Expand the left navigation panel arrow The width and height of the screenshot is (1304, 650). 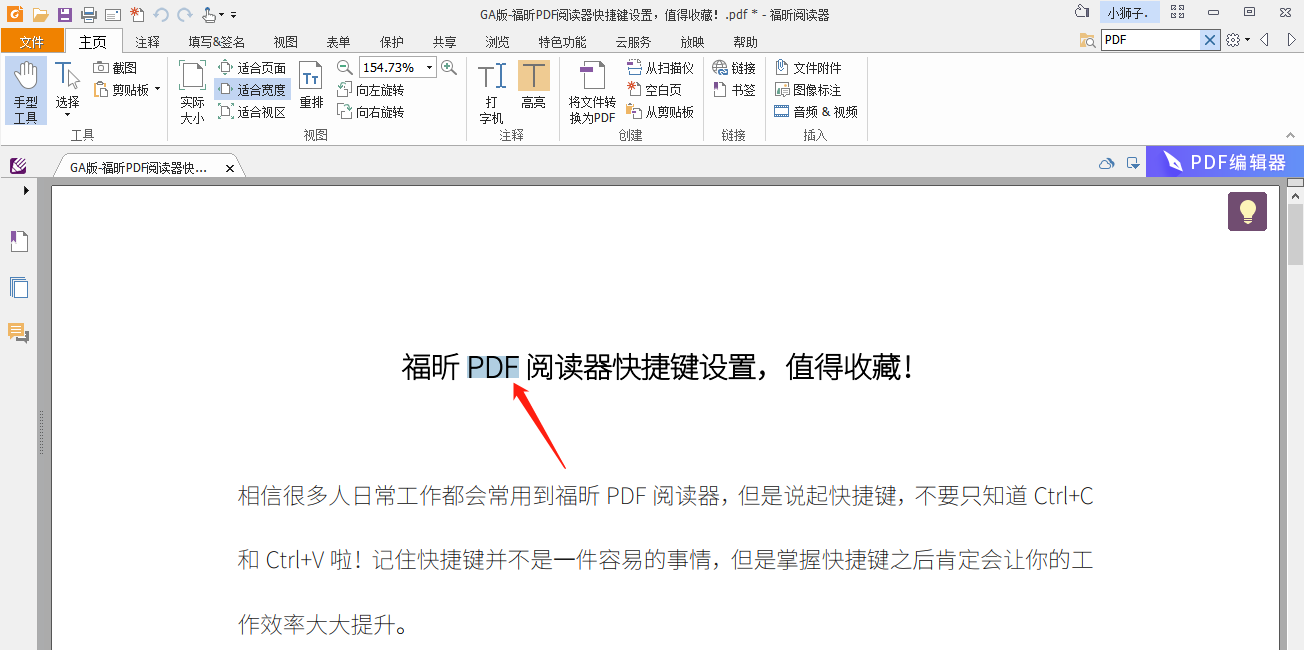26,189
